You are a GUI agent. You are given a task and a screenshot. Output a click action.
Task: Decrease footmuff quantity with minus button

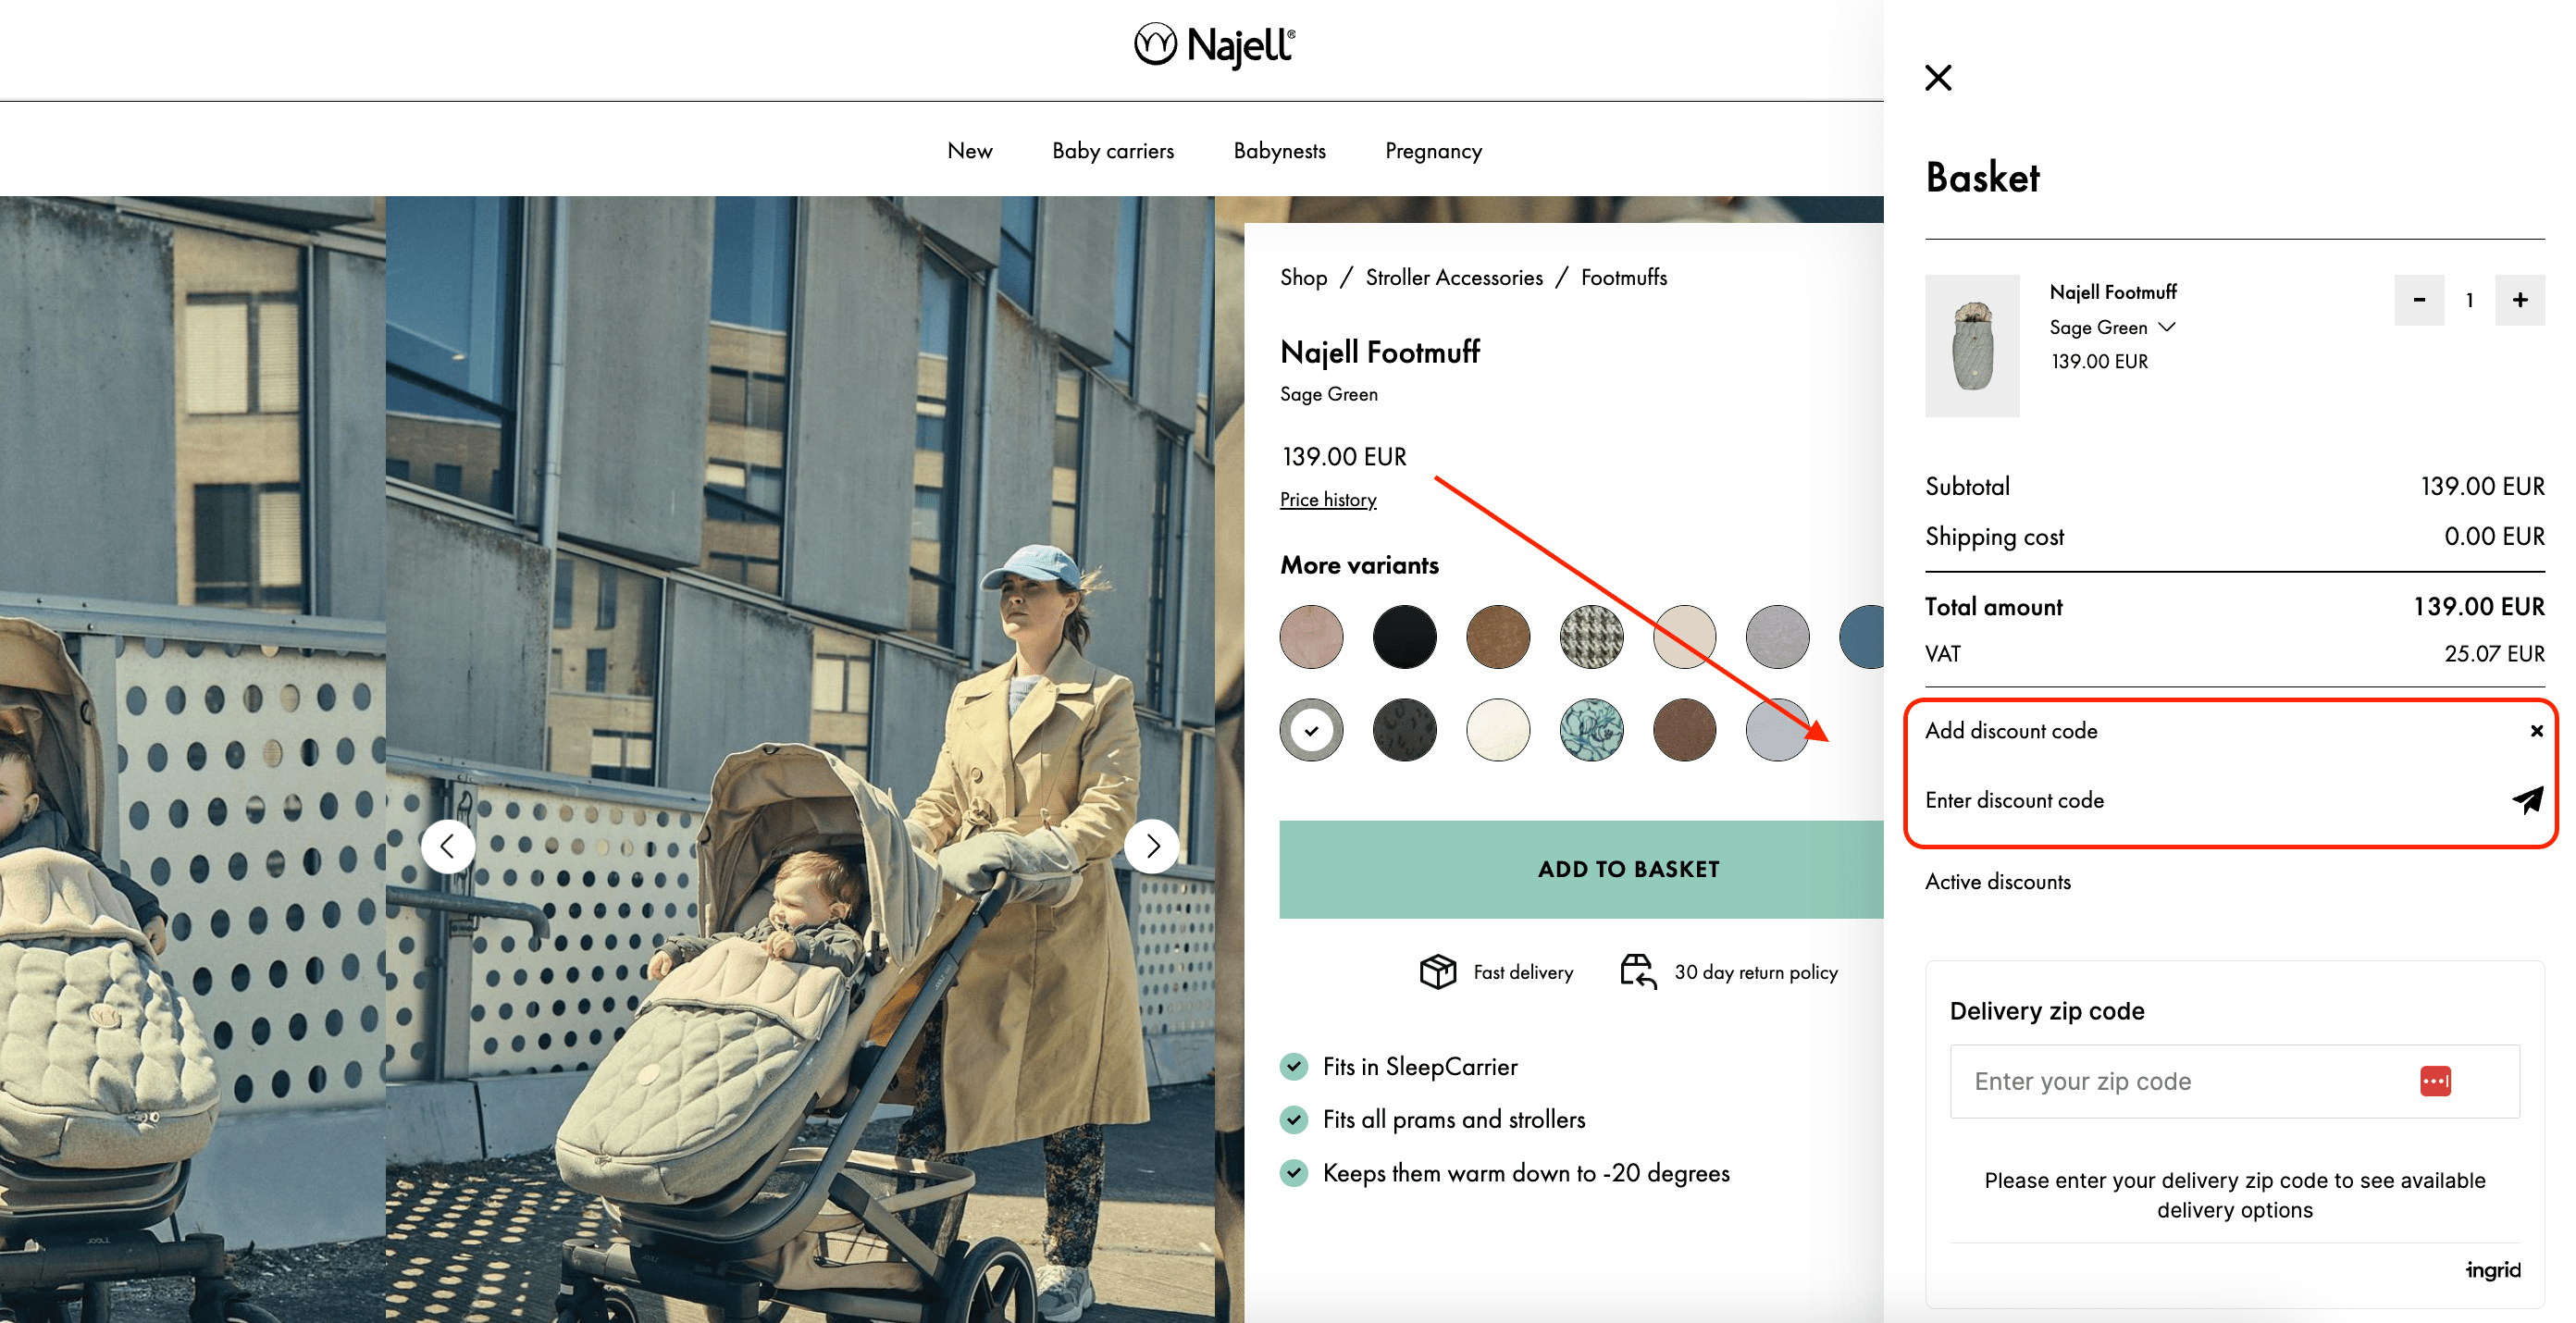[x=2418, y=300]
